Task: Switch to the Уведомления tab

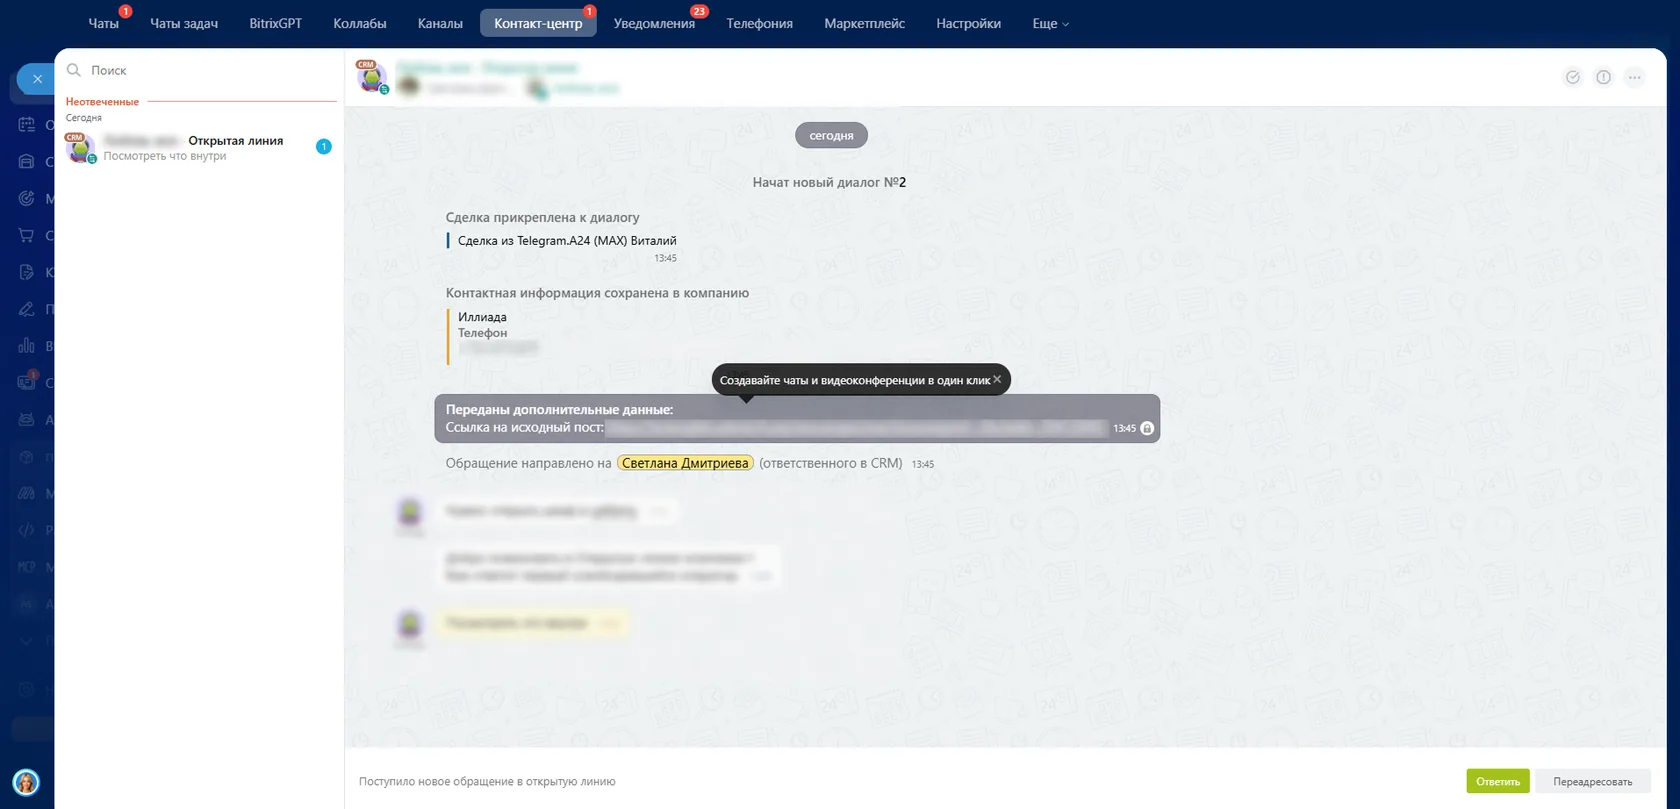Action: pyautogui.click(x=654, y=23)
